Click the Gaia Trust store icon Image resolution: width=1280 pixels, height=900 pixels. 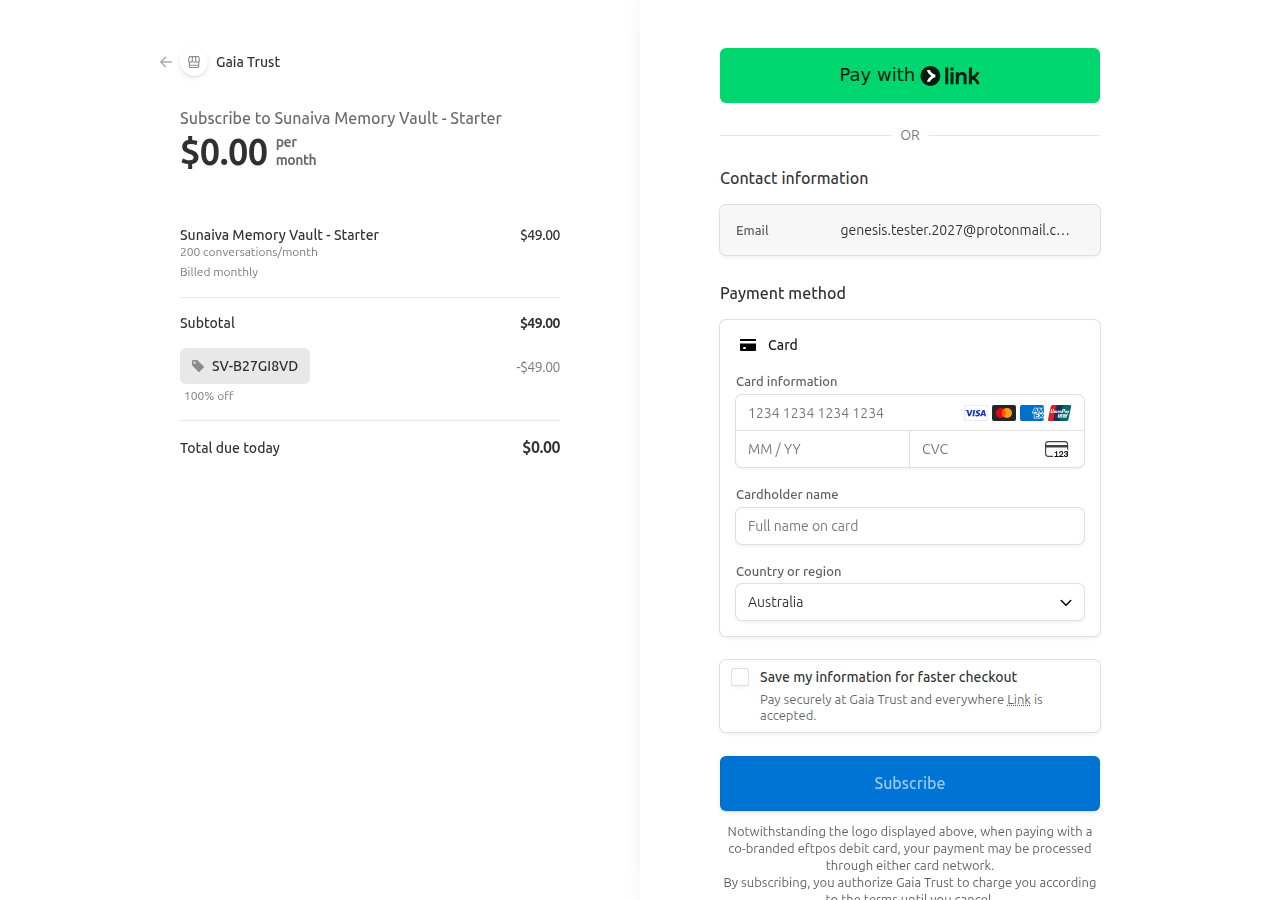194,62
